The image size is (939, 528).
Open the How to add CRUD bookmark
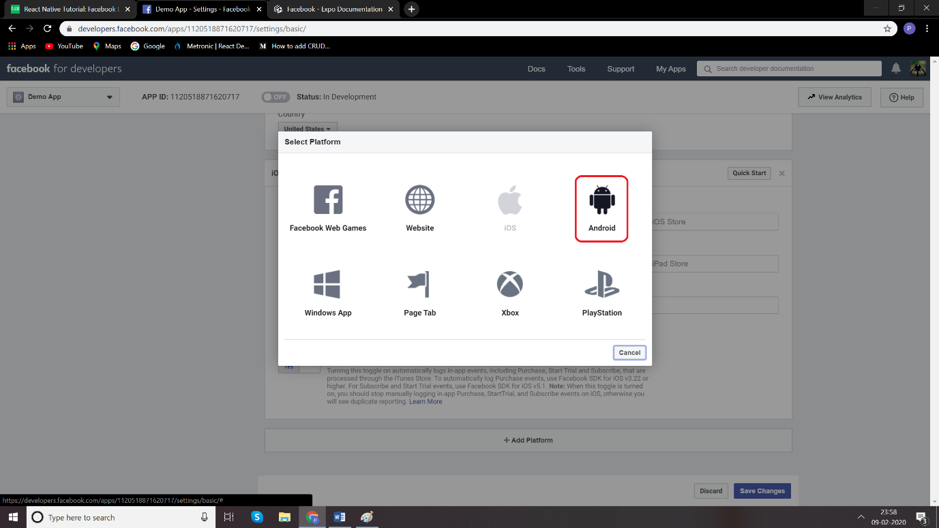click(294, 46)
